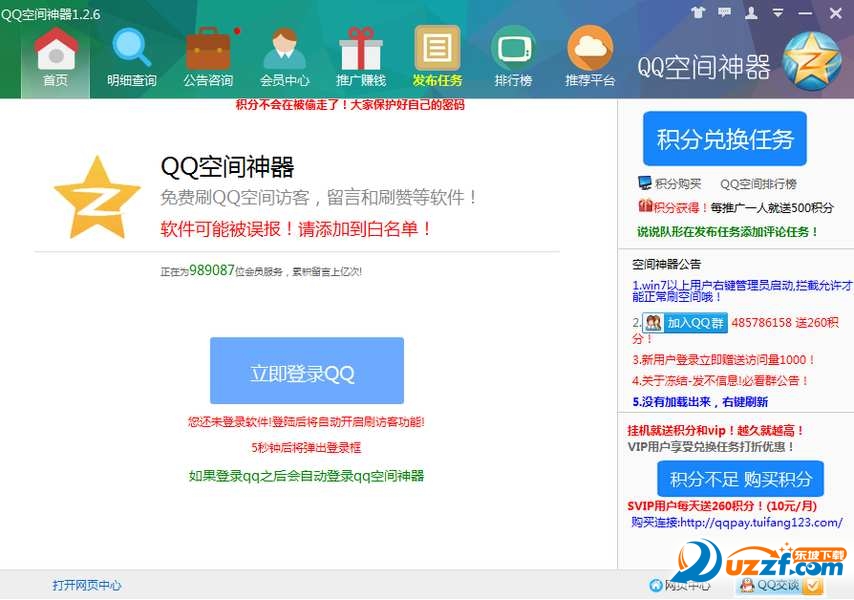The width and height of the screenshot is (854, 600).
Task: Click the QQ空间神器 star logo at top right
Action: coord(812,61)
